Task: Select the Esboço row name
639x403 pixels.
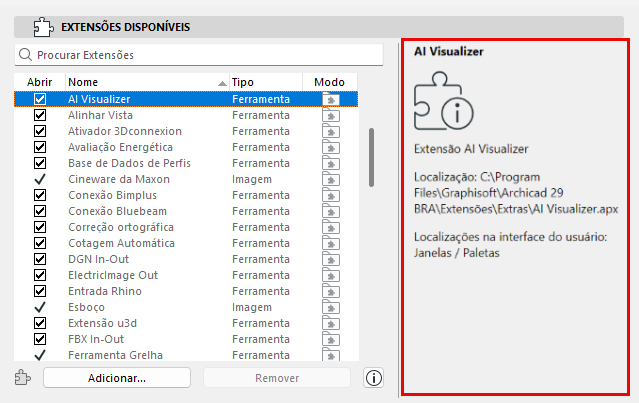Action: (x=86, y=307)
